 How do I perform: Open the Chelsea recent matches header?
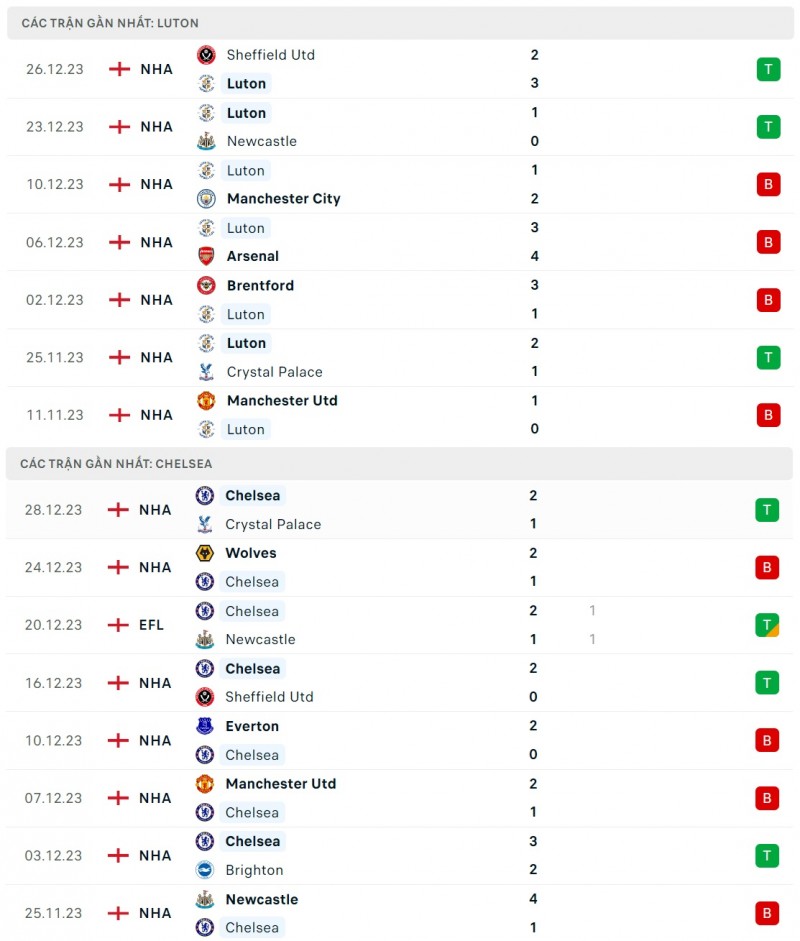click(x=116, y=464)
